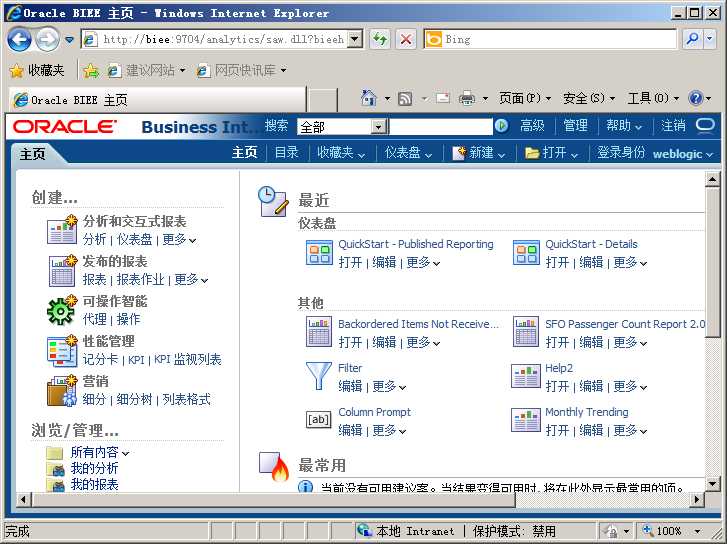
Task: Go back with the browser Back arrow
Action: (19, 39)
